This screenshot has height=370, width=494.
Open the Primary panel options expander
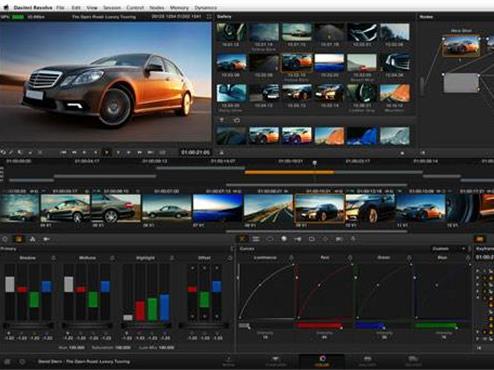tap(232, 249)
